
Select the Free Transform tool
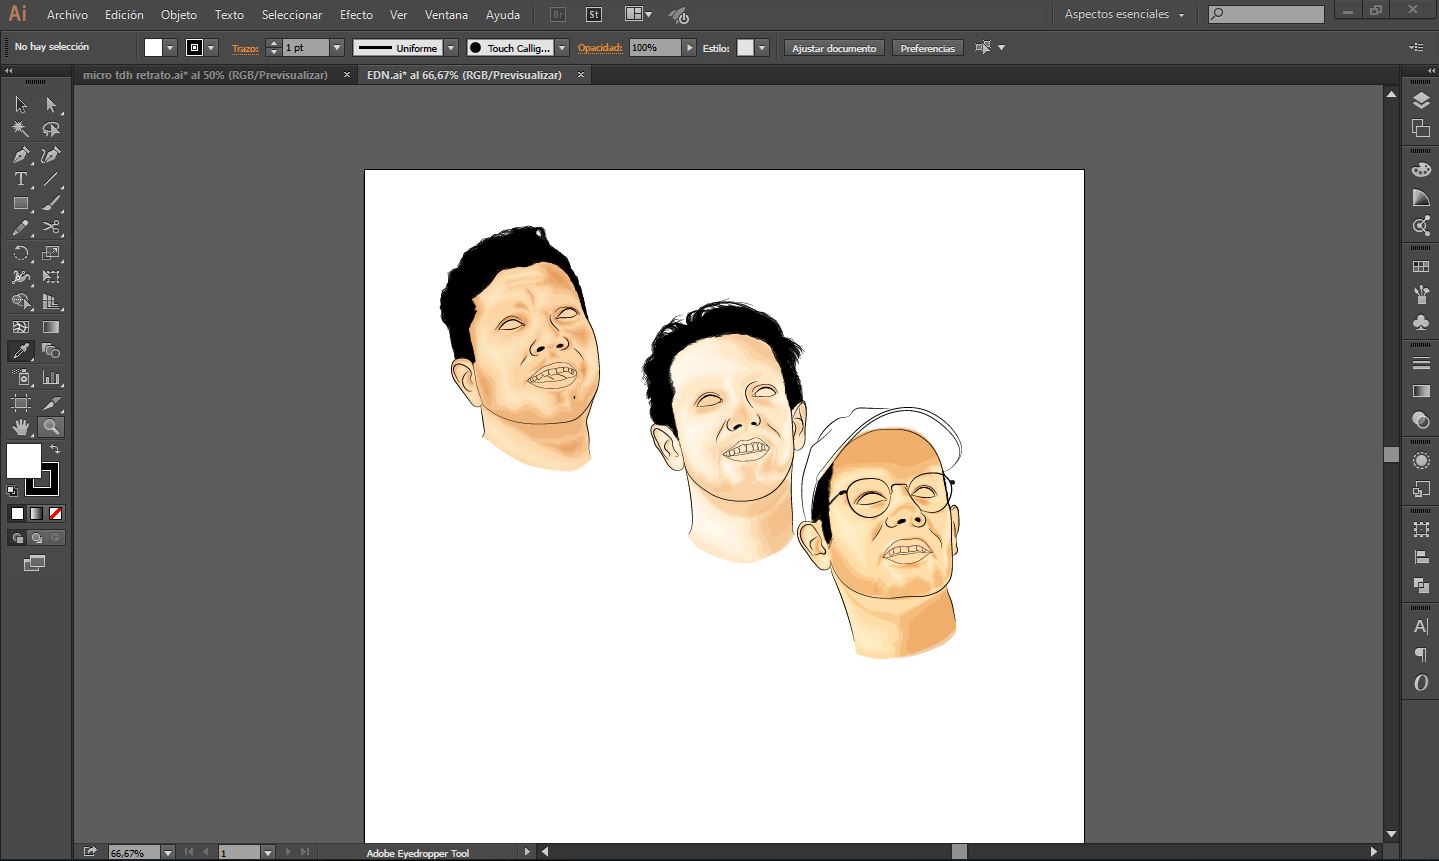pos(51,277)
